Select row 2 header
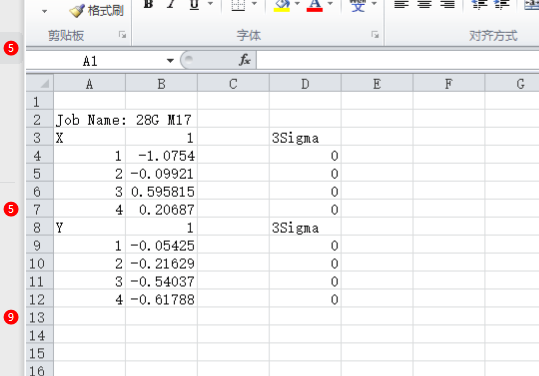This screenshot has height=376, width=539. click(40, 120)
